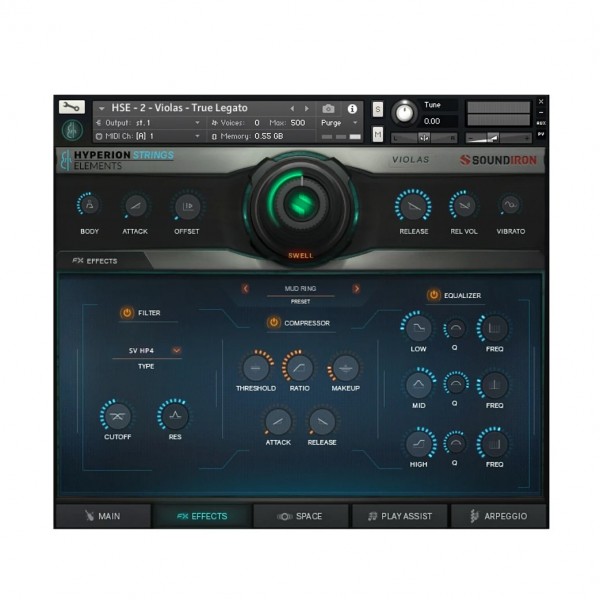Click the EQ High gain knob
600x600 pixels.
(x=419, y=443)
